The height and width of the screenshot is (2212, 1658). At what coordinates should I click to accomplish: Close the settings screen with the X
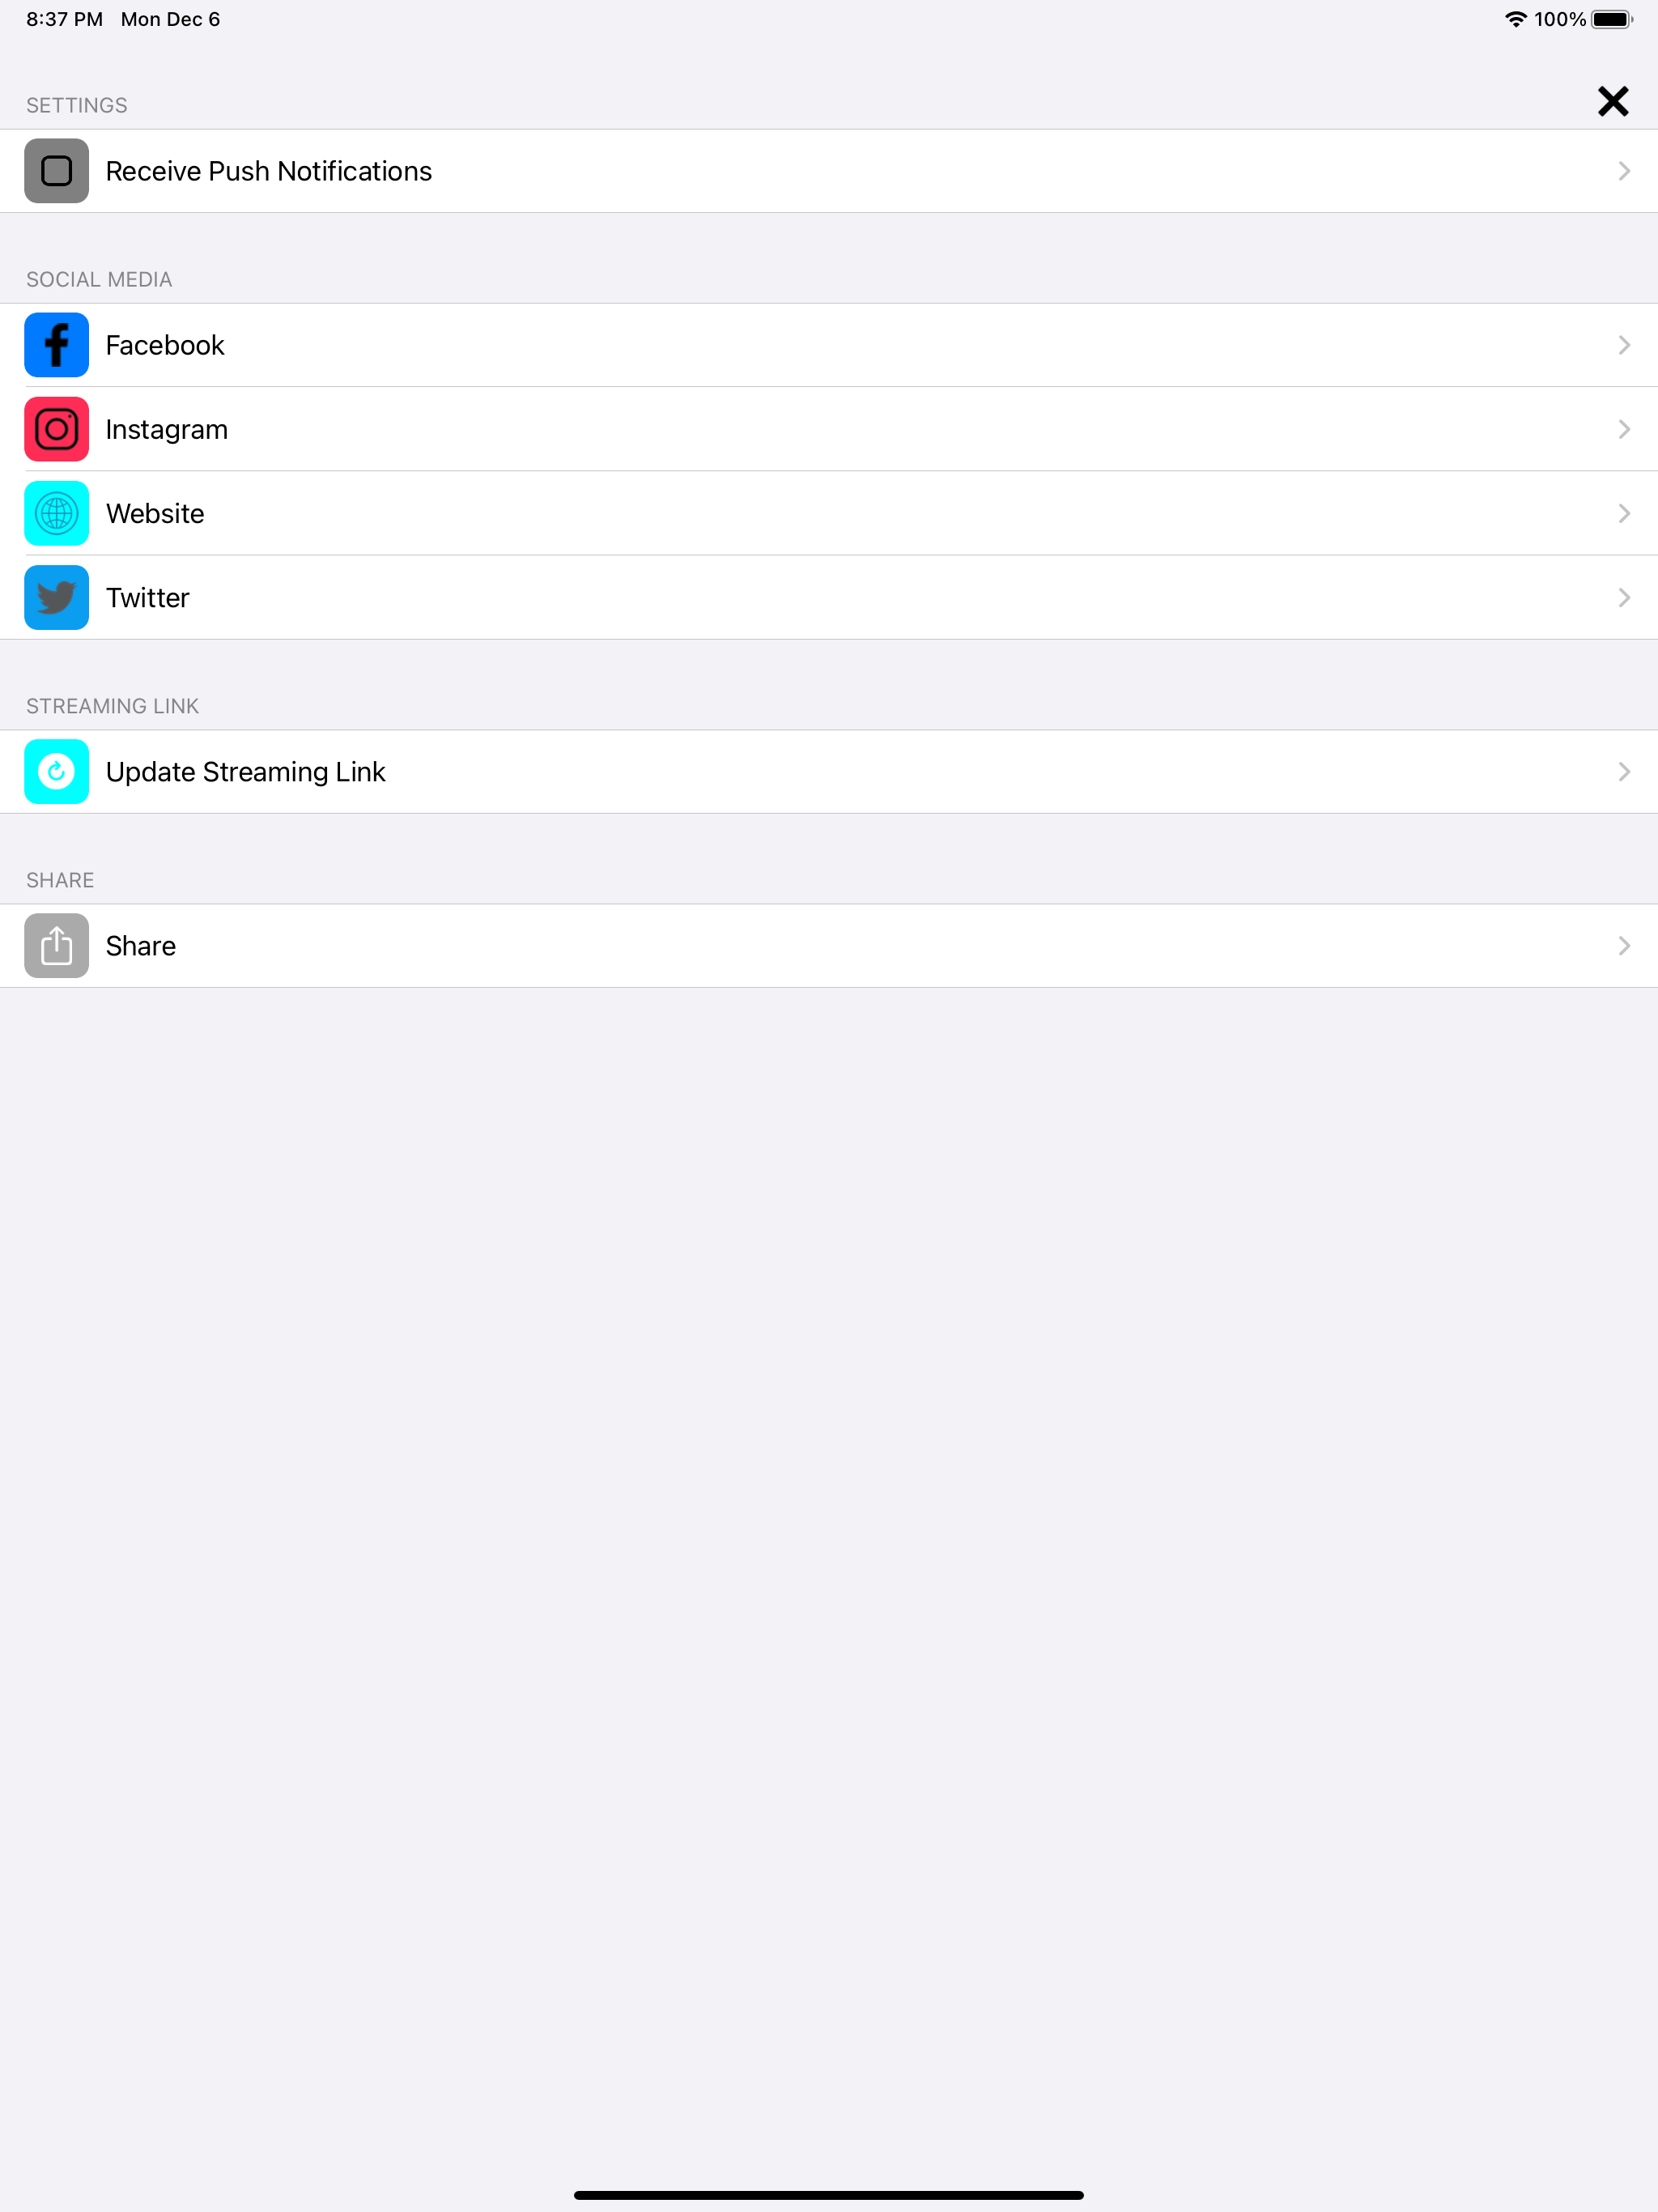(1612, 101)
